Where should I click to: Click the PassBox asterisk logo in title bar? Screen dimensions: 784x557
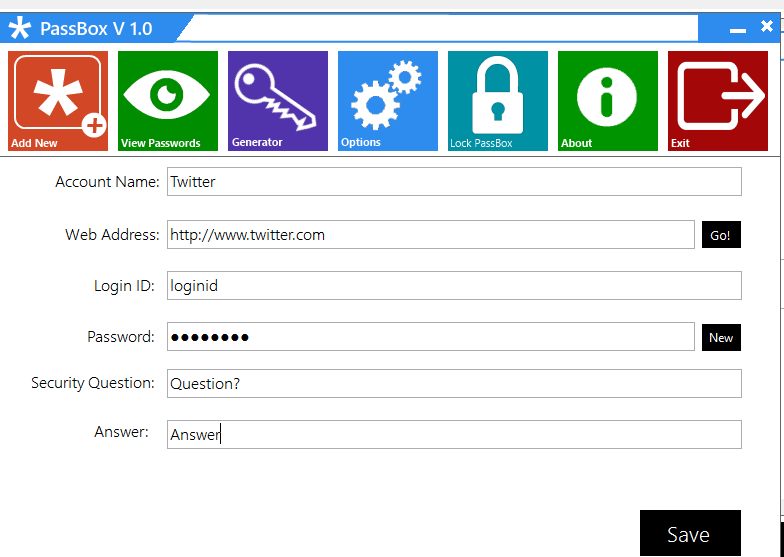click(x=20, y=28)
